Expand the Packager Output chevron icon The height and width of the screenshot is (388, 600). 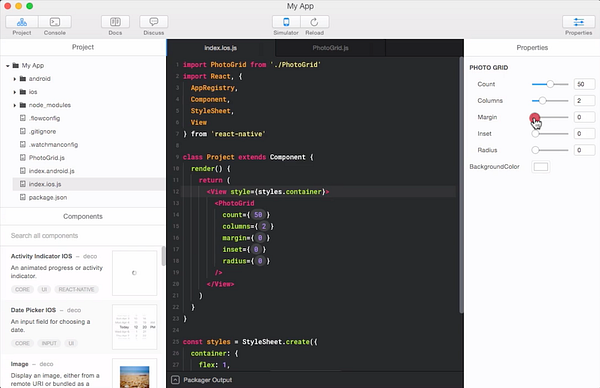point(175,380)
